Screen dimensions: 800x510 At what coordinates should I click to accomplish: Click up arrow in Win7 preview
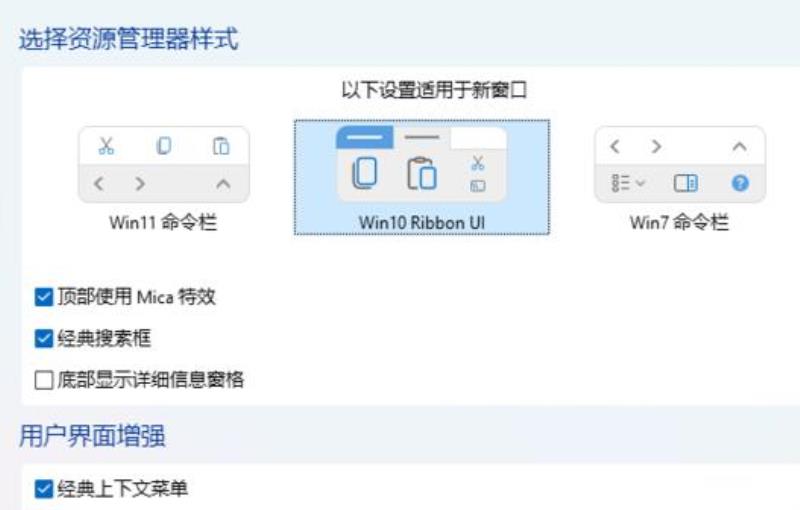(739, 147)
